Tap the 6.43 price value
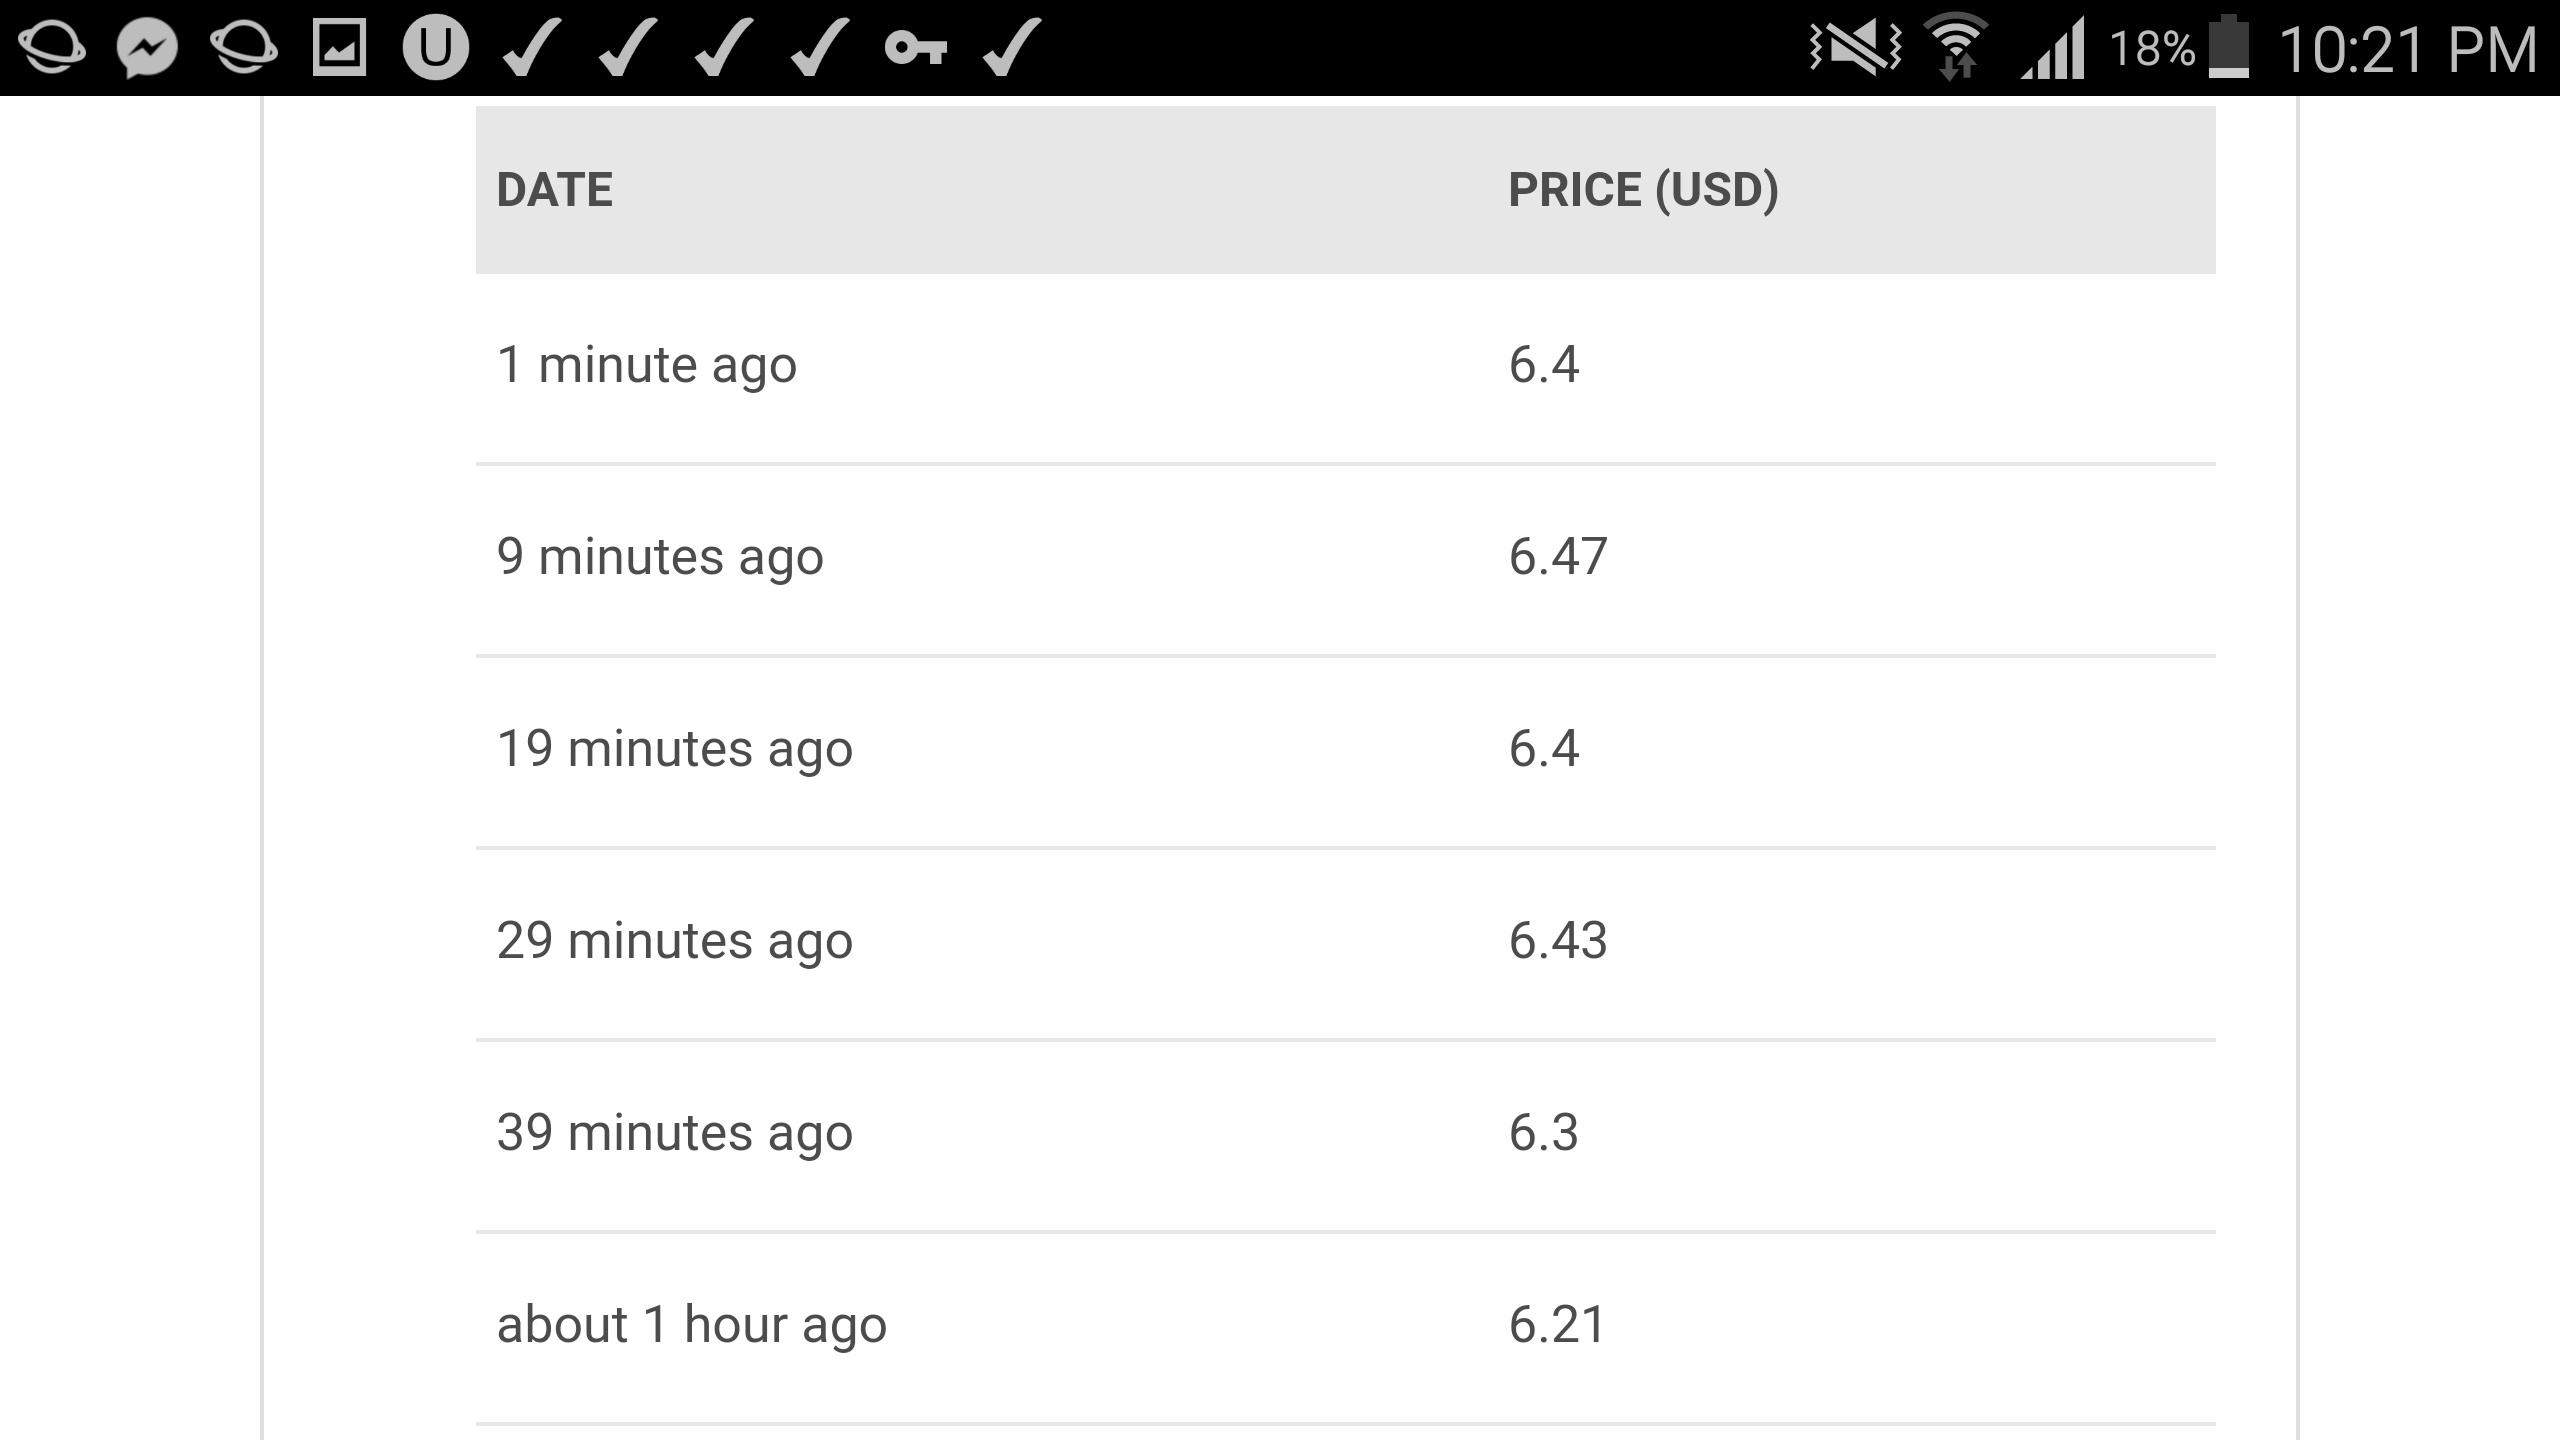The image size is (2560, 1440). [x=1558, y=941]
